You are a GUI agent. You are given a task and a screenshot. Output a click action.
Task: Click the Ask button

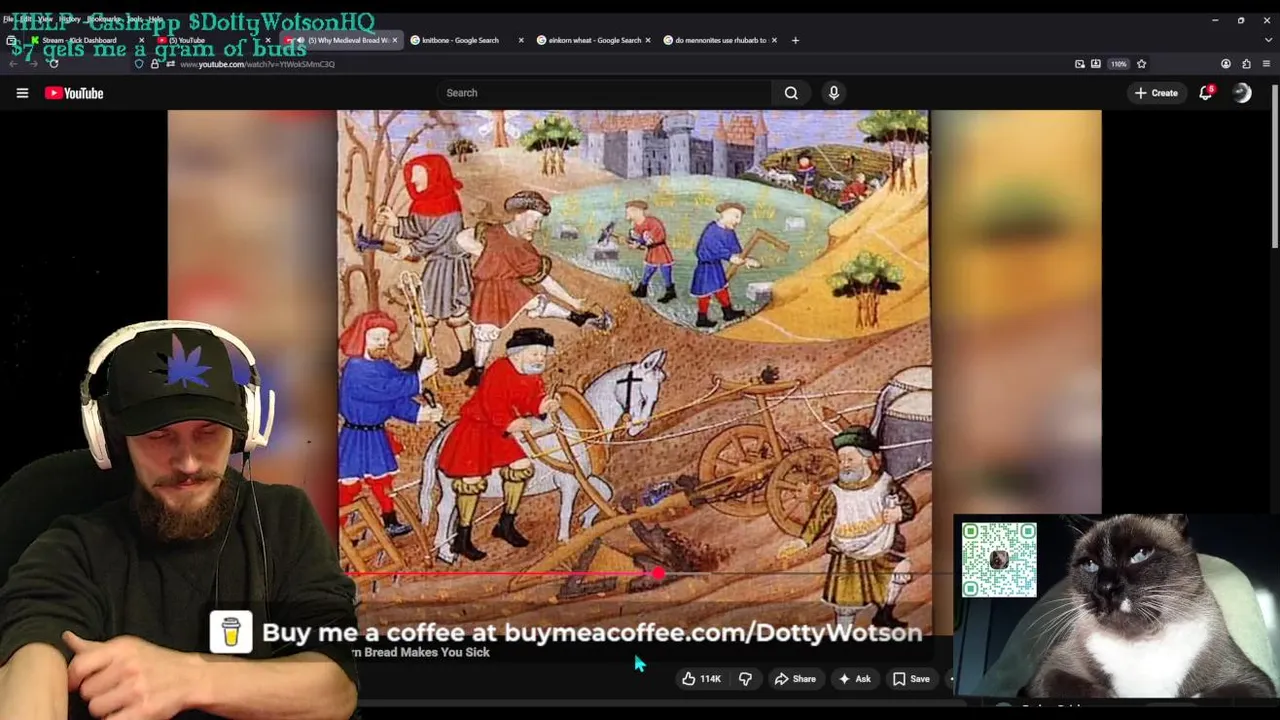[854, 679]
